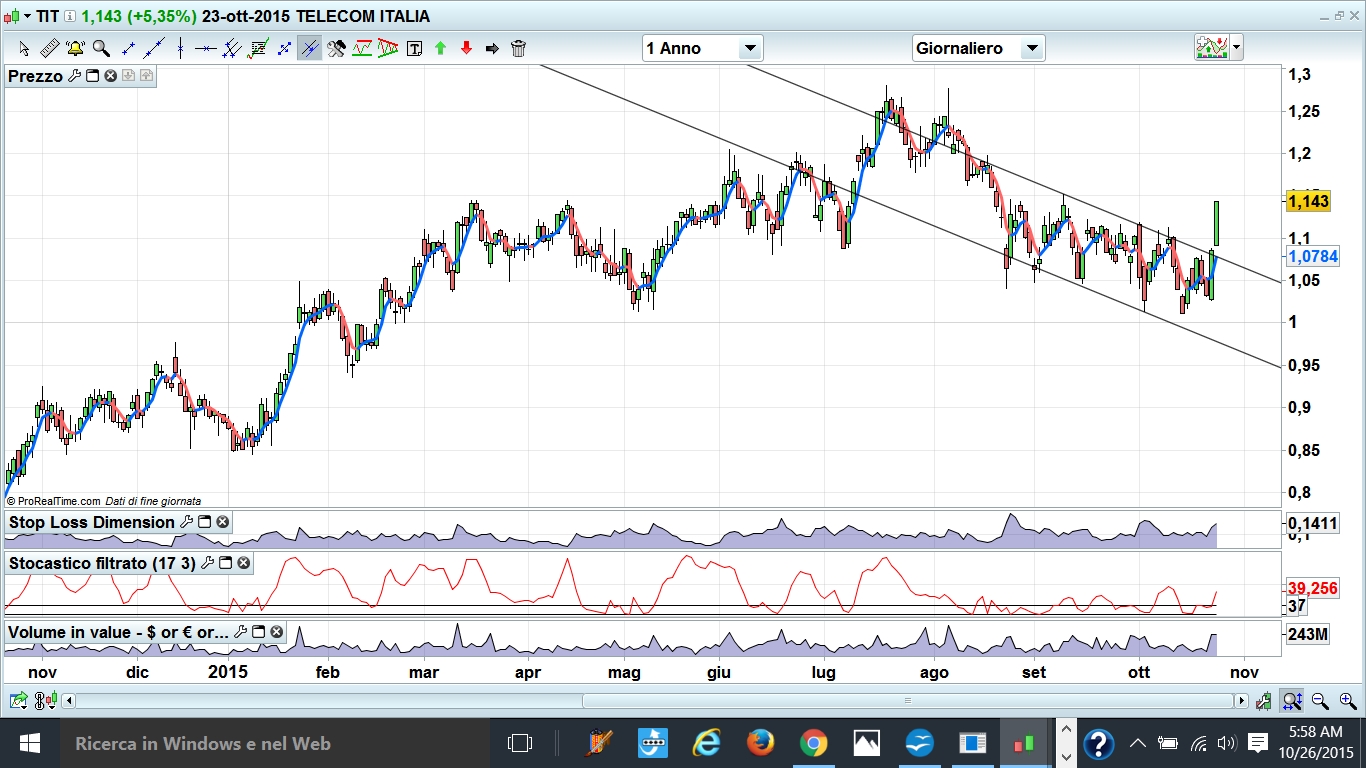The width and height of the screenshot is (1366, 768).
Task: Maximize the Volume in value panel
Action: point(259,632)
